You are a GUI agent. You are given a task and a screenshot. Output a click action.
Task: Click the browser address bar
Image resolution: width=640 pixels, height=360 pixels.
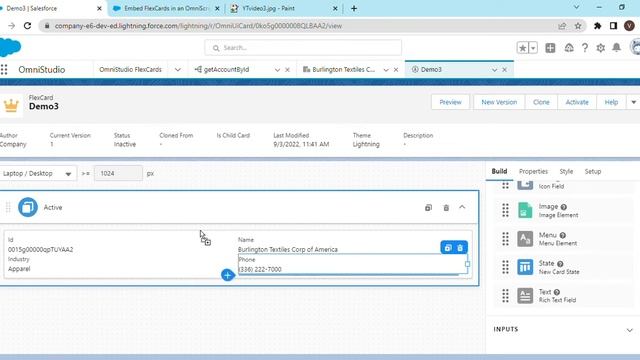[x=302, y=26]
